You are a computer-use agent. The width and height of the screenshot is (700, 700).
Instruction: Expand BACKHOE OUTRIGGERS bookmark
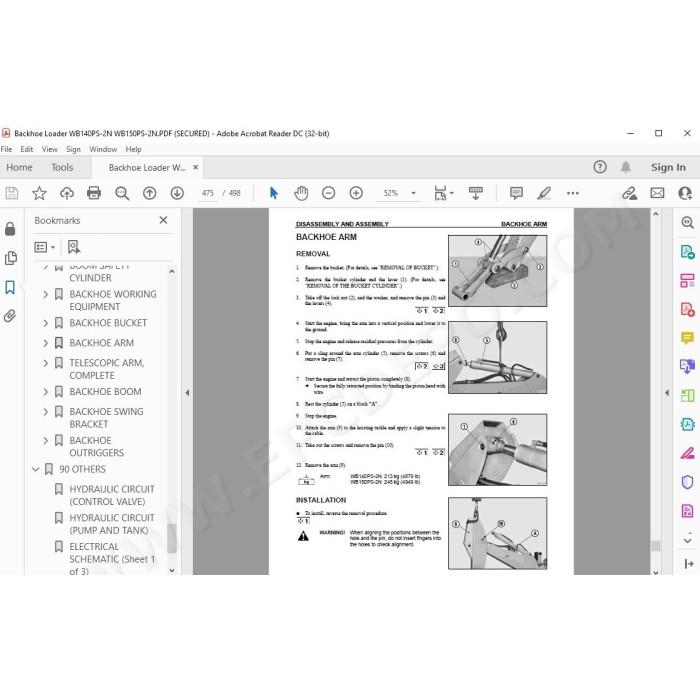coord(46,441)
